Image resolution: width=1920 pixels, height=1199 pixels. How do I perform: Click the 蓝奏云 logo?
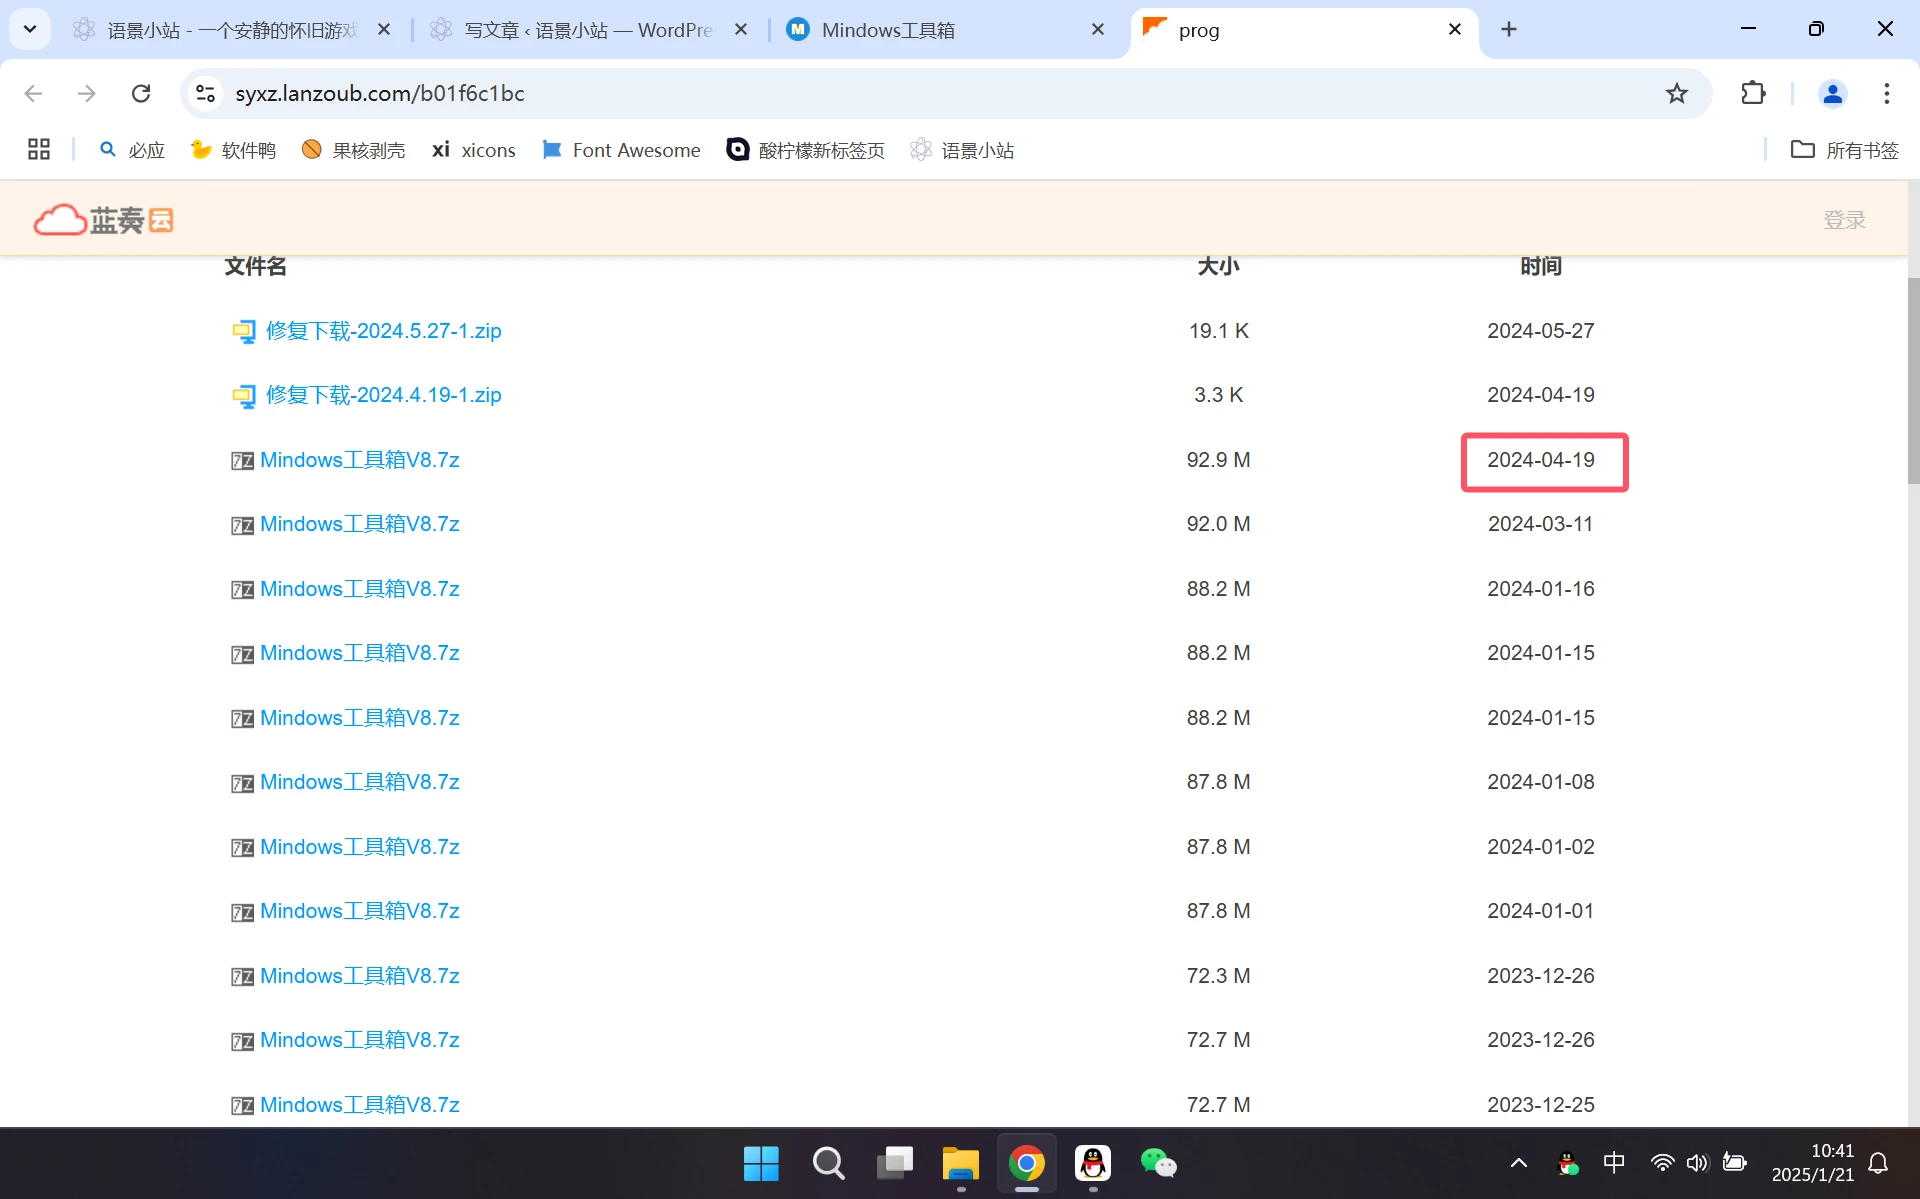tap(103, 219)
